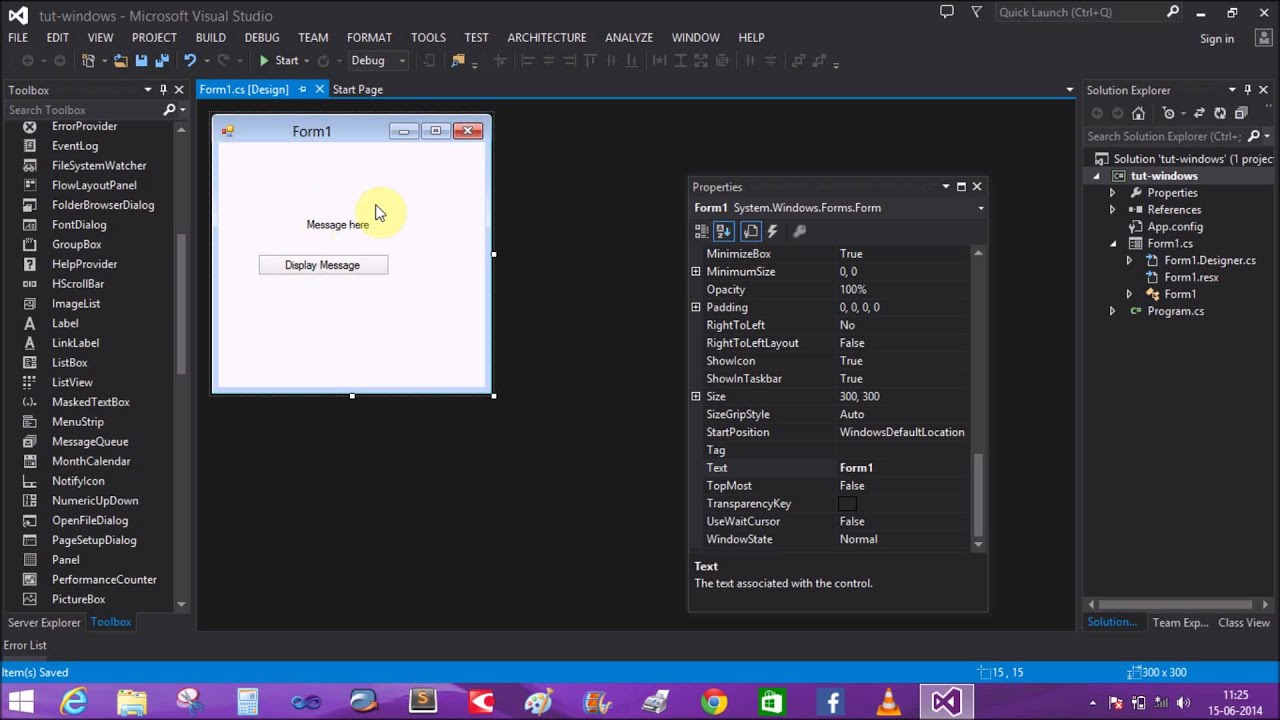Click the Quick Launch search magnifier
The image size is (1280, 720).
[1173, 12]
